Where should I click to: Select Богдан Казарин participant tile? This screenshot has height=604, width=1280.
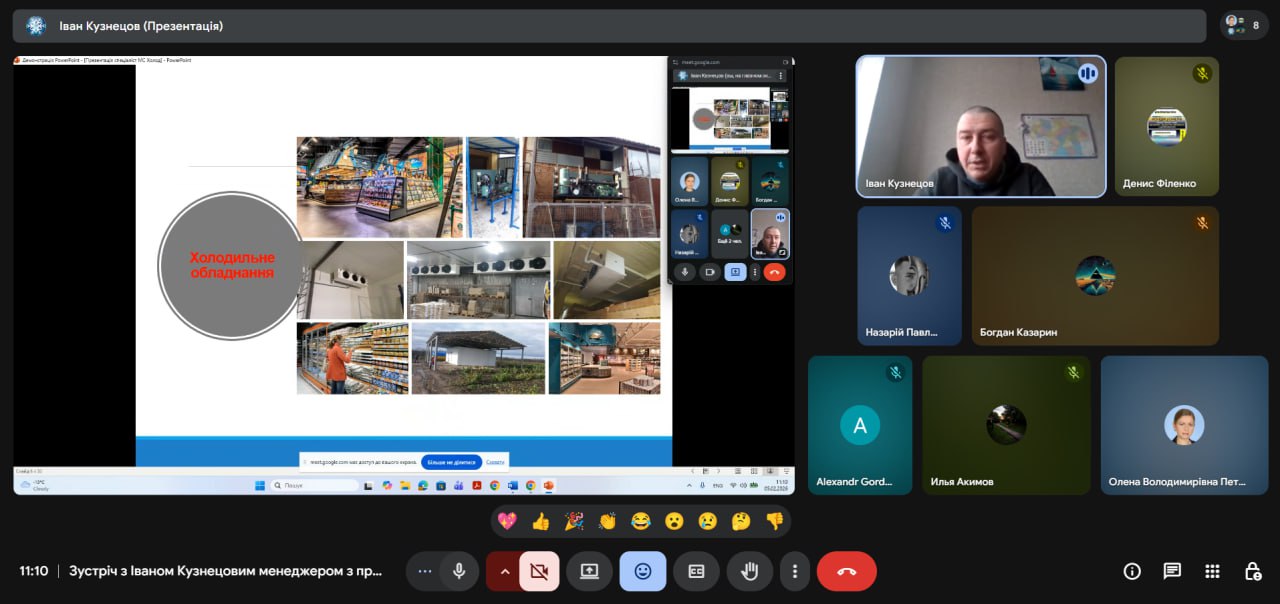[1095, 276]
